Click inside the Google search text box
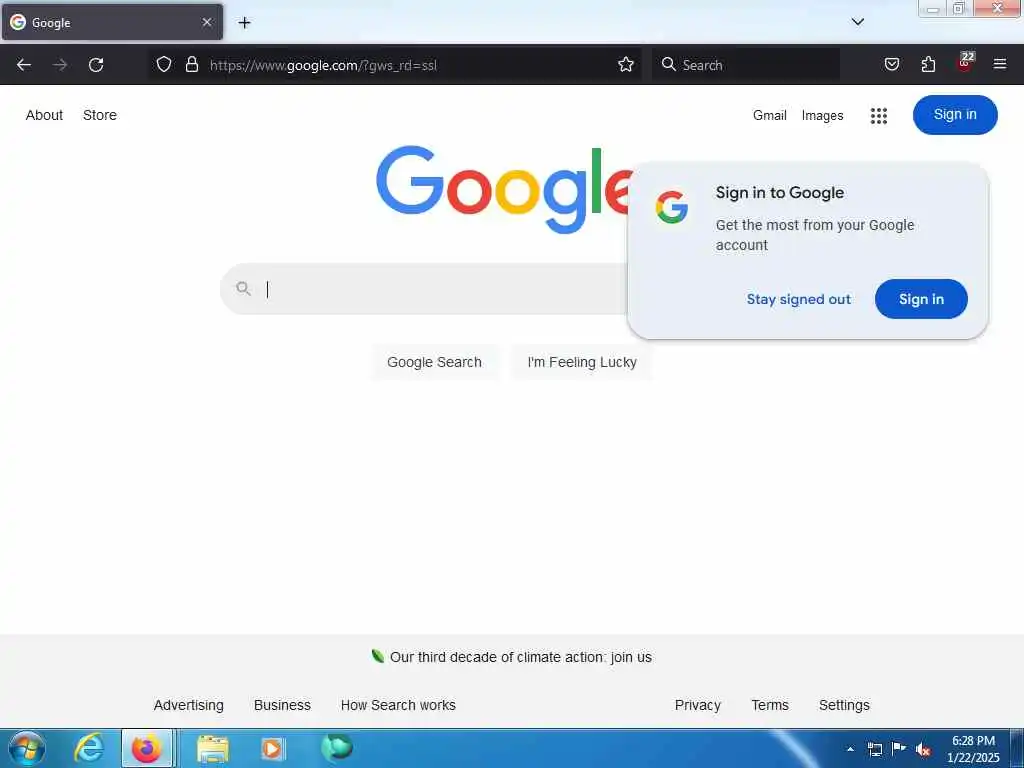This screenshot has width=1024, height=768. tap(444, 289)
